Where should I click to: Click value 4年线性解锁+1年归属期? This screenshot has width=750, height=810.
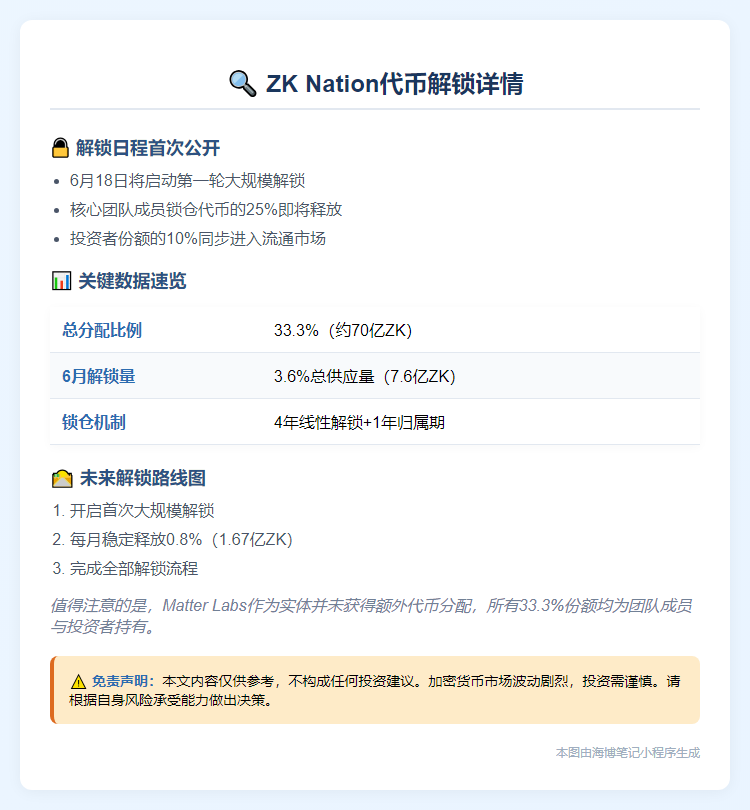pos(360,422)
